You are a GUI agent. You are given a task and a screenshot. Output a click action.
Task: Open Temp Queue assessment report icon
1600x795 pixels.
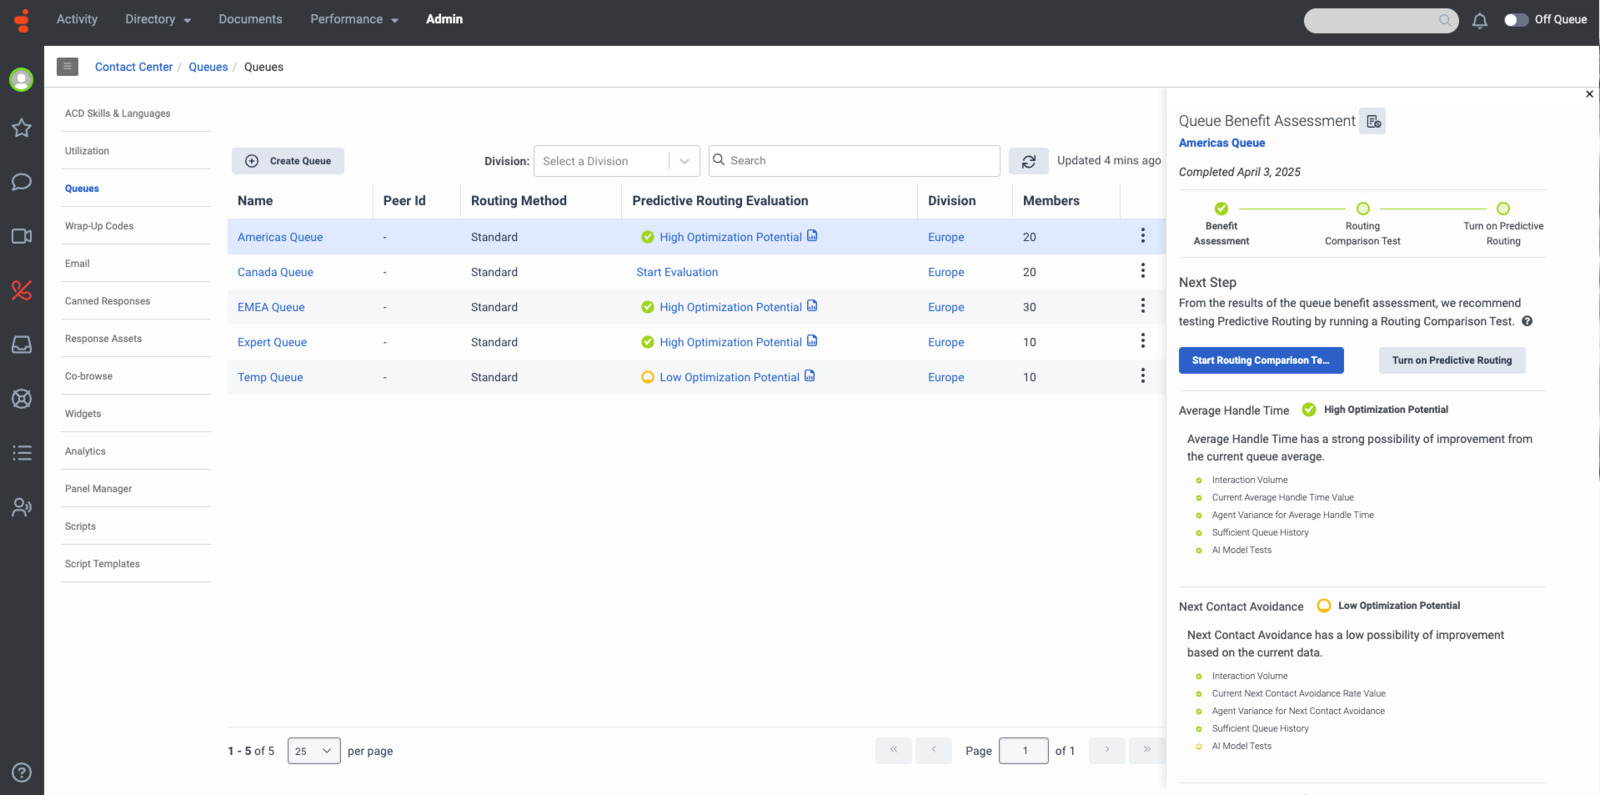pos(809,376)
